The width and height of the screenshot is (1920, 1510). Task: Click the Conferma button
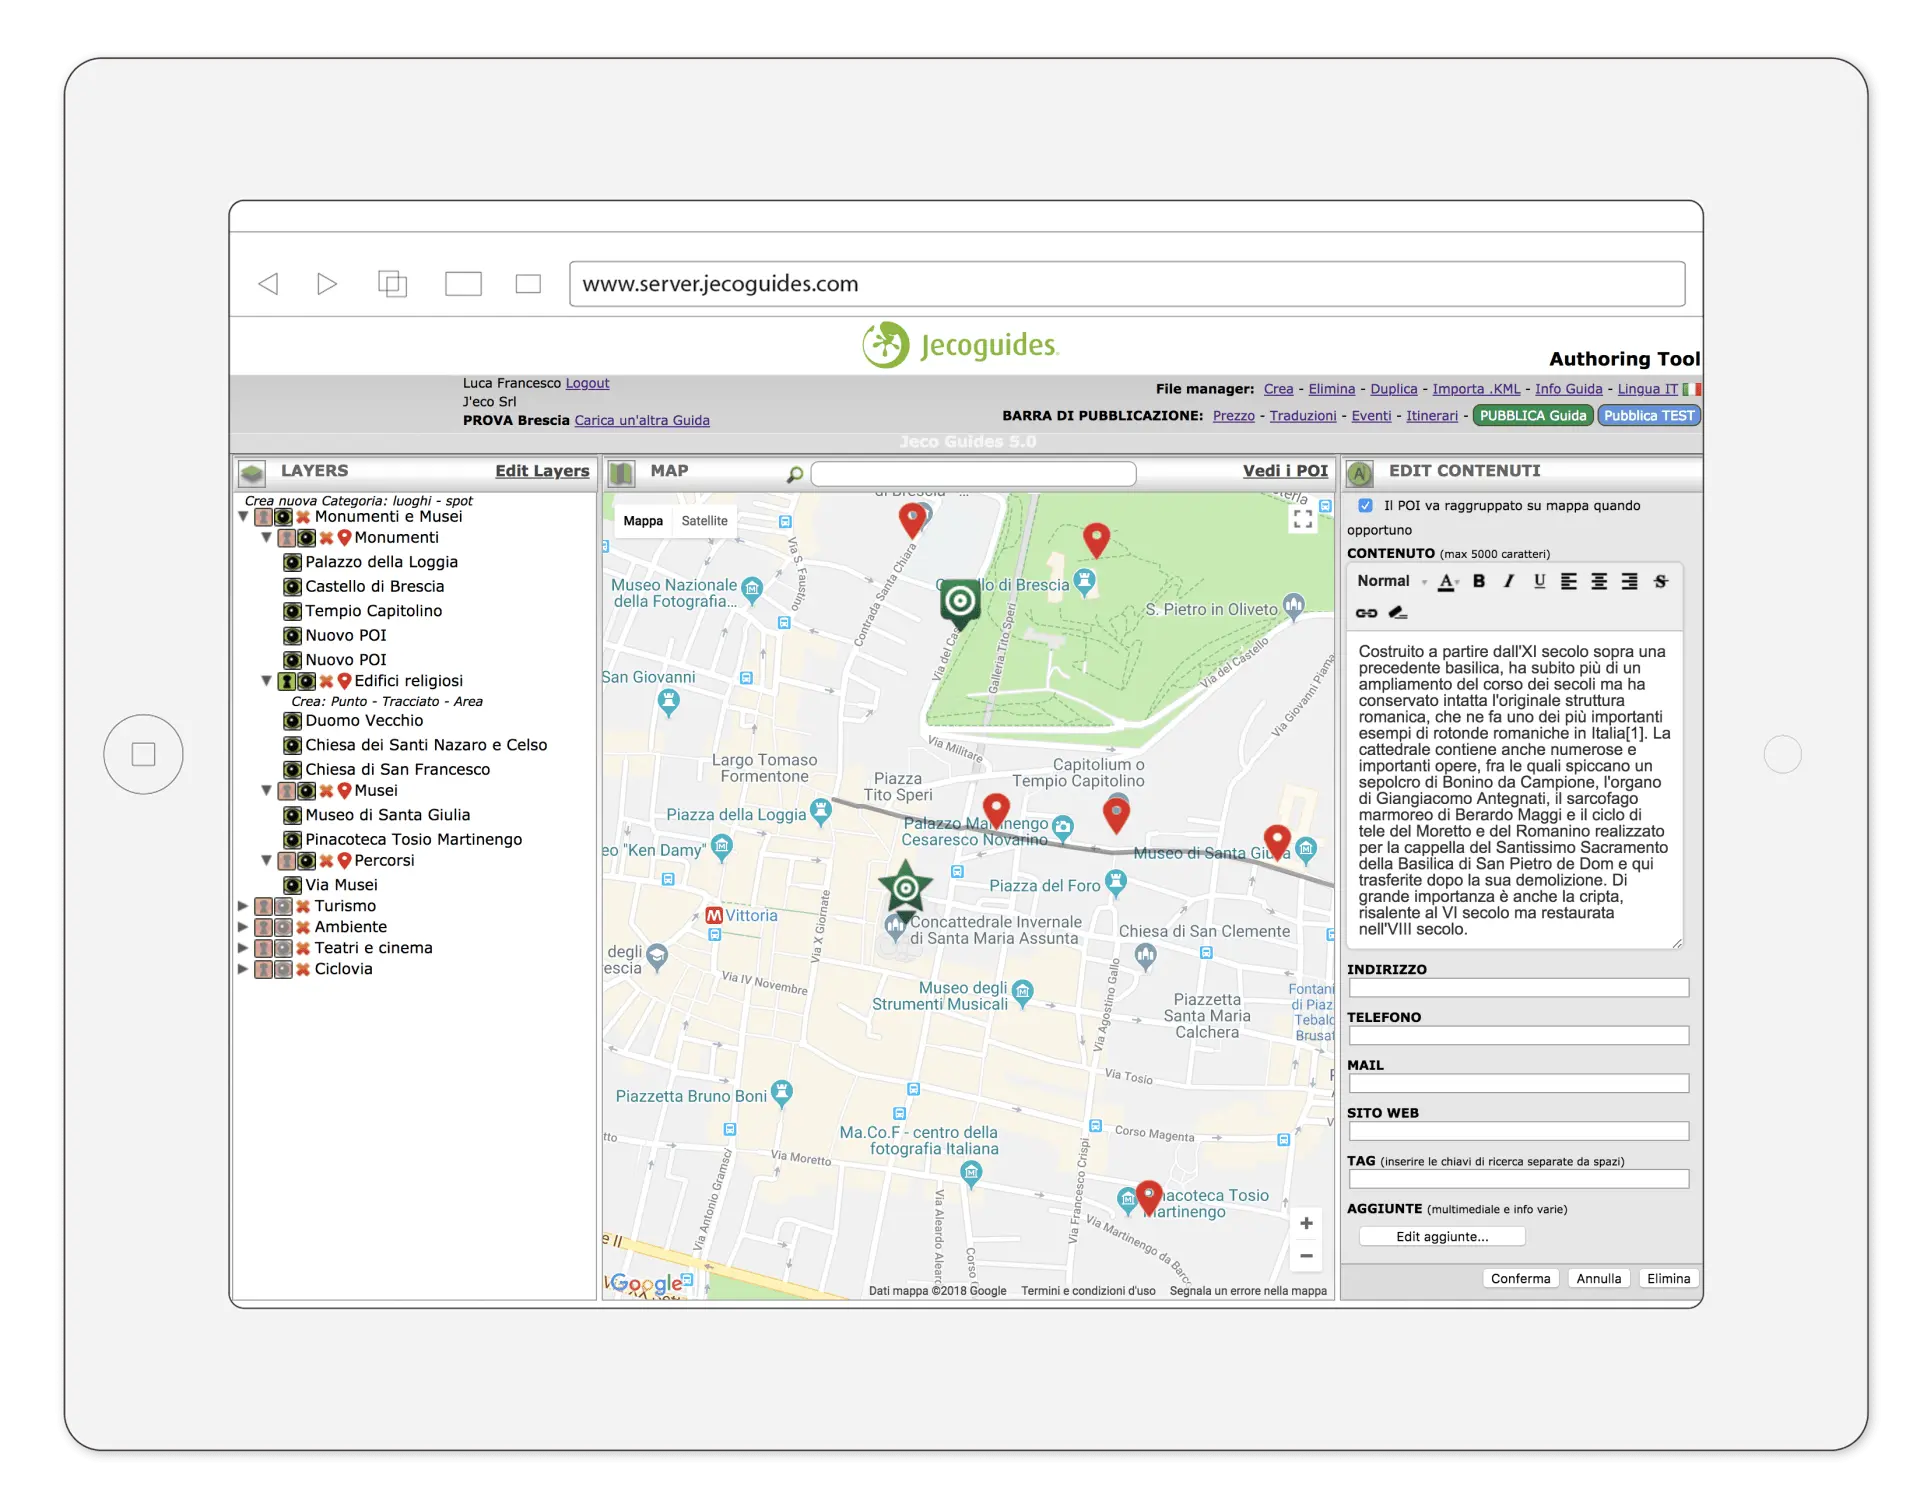pyautogui.click(x=1520, y=1278)
